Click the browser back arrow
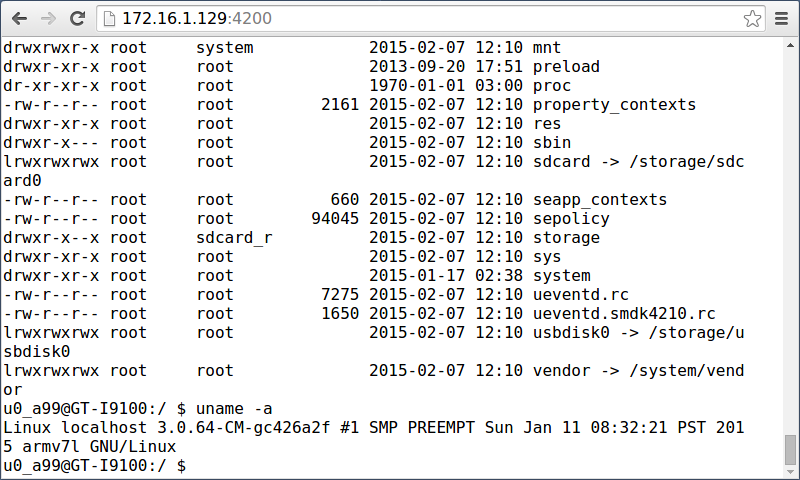 point(19,19)
